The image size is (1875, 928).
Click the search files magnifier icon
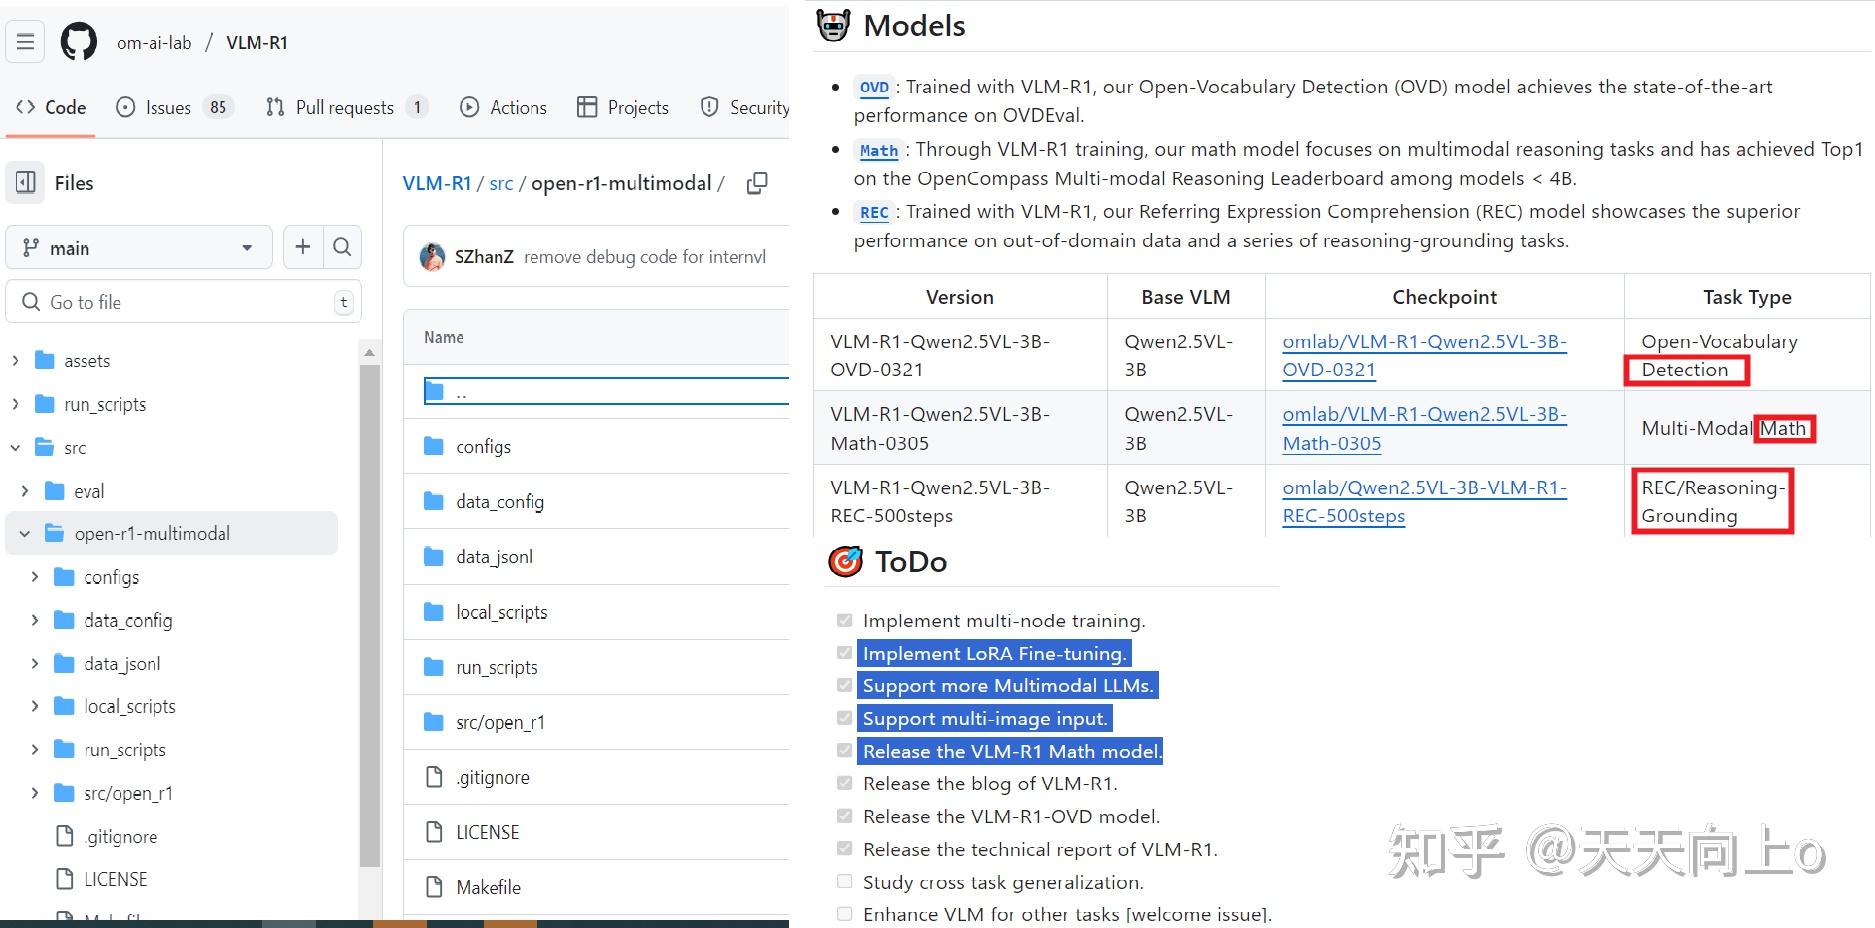coord(342,247)
